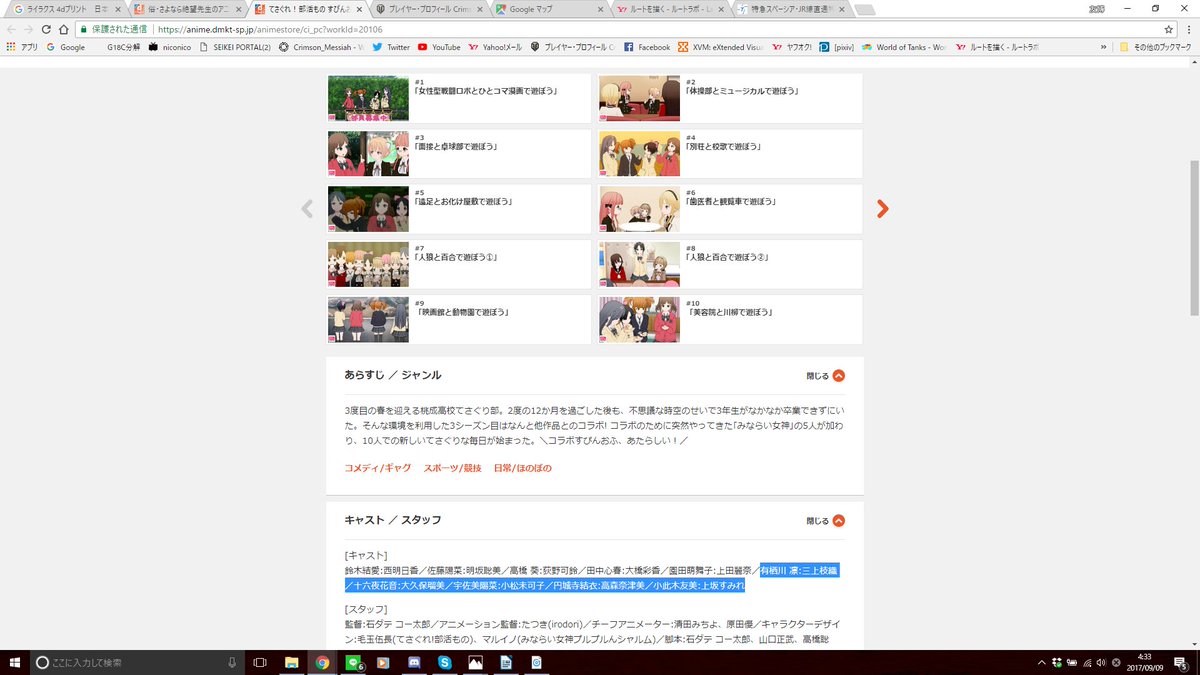1200x675 pixels.
Task: Select episode #10 美容院と川柳で遊ぼう title
Action: [731, 313]
